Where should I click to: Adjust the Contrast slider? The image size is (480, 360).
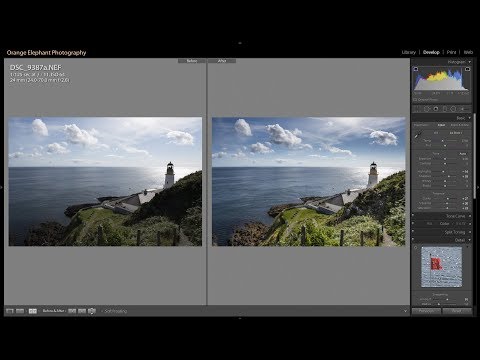click(x=445, y=164)
